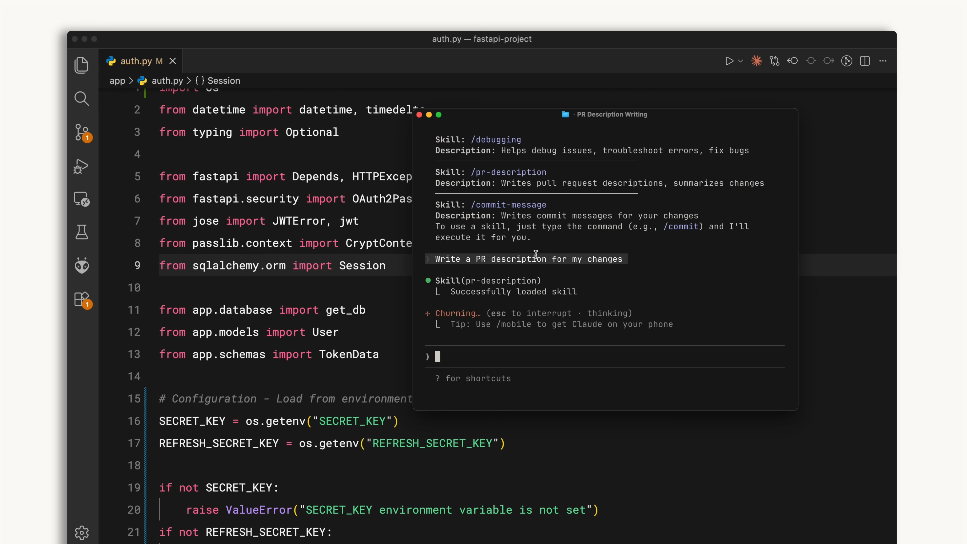Click line number 20 in gutter
Viewport: 967px width, 544px height.
(x=134, y=510)
